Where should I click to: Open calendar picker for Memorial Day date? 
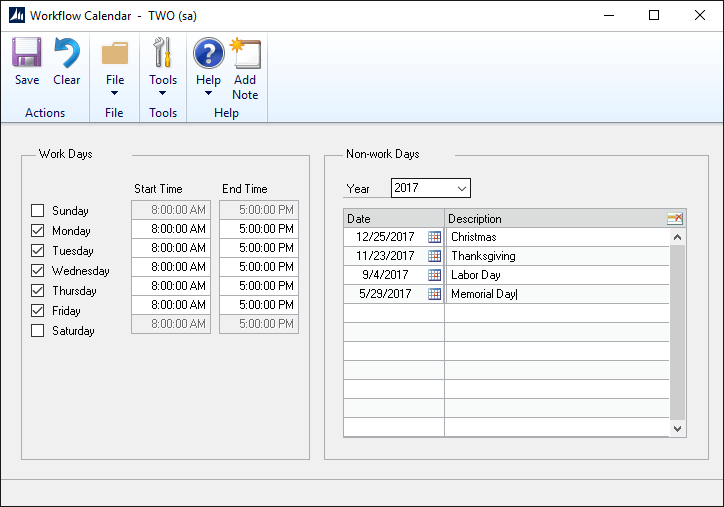tap(434, 294)
